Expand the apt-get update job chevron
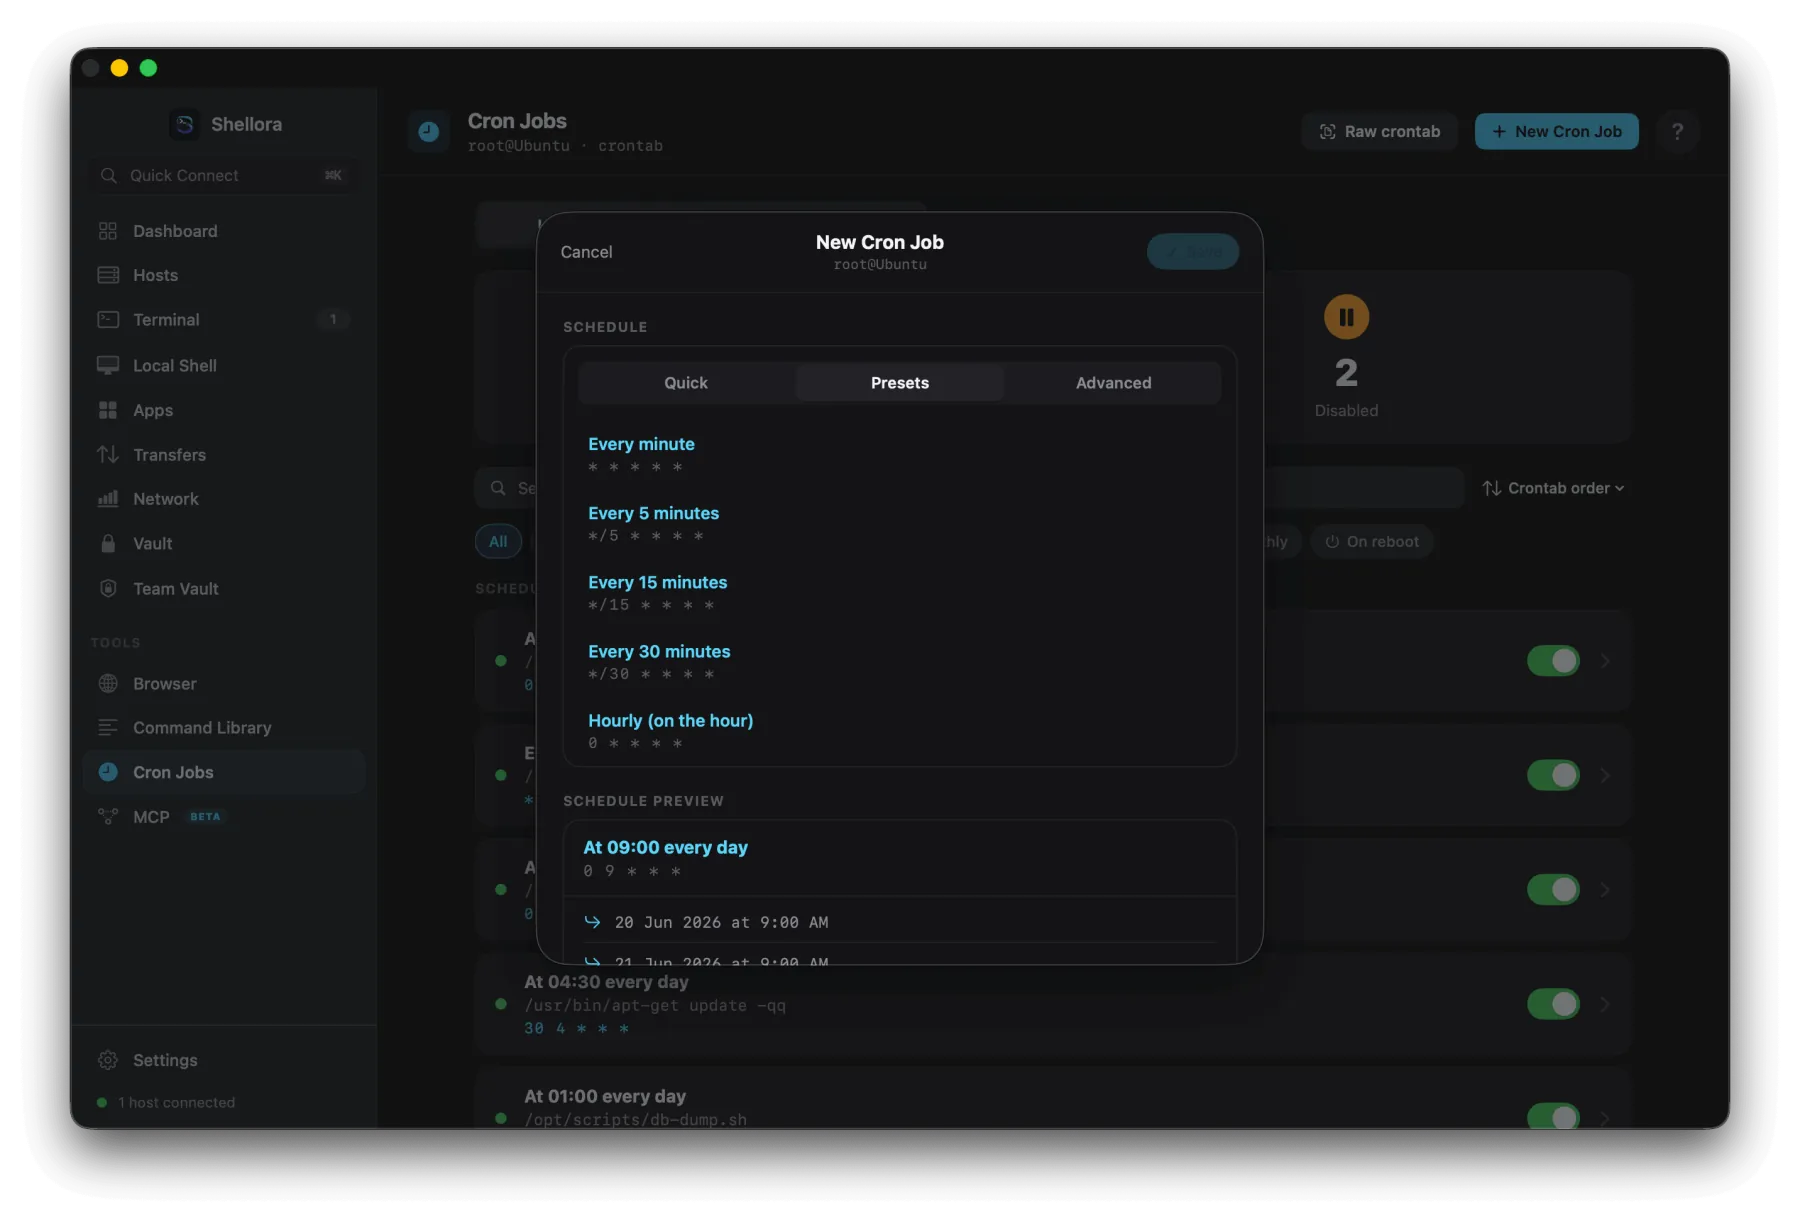This screenshot has width=1800, height=1222. pos(1605,1004)
